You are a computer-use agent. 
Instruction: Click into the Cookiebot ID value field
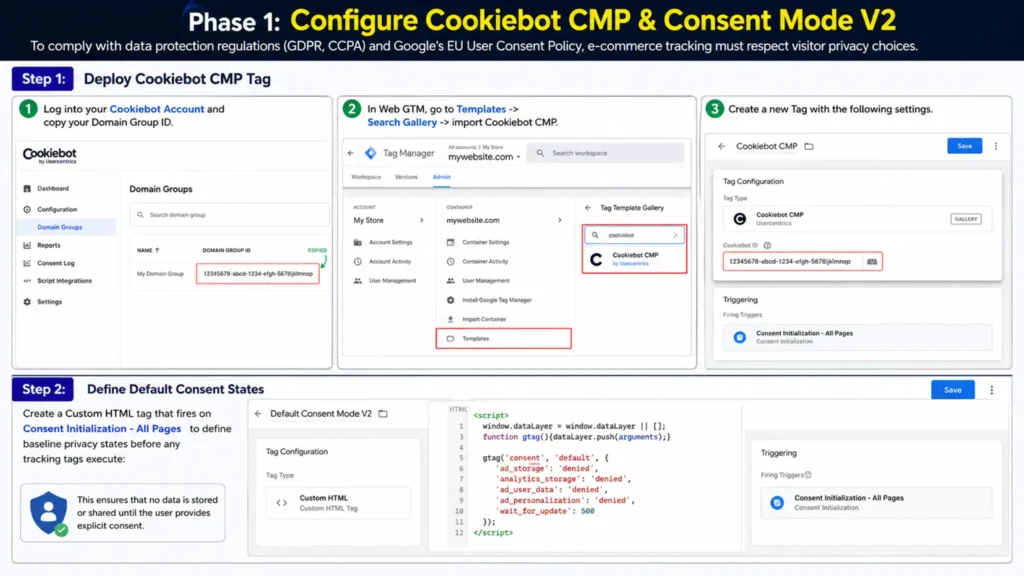[x=792, y=261]
